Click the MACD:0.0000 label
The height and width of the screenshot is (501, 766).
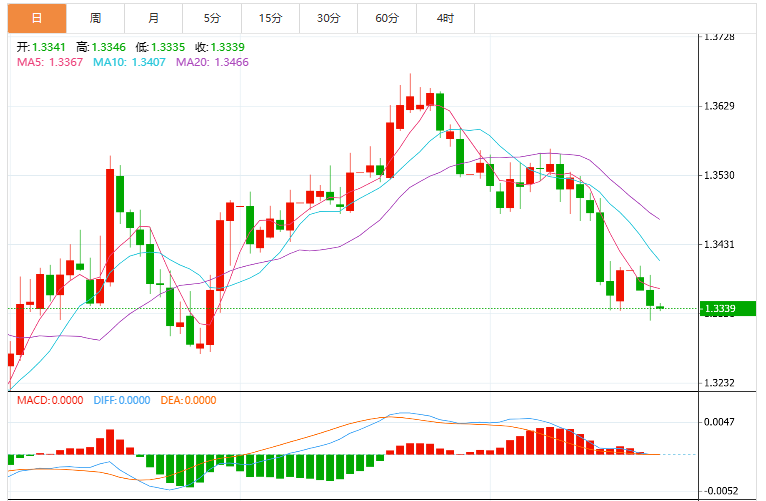[x=50, y=400]
